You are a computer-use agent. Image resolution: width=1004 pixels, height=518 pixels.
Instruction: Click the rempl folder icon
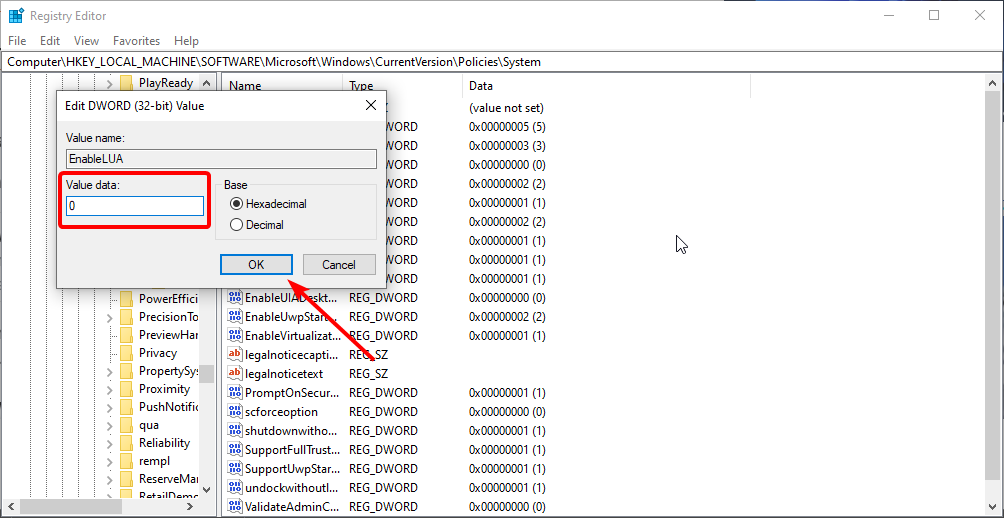[126, 460]
